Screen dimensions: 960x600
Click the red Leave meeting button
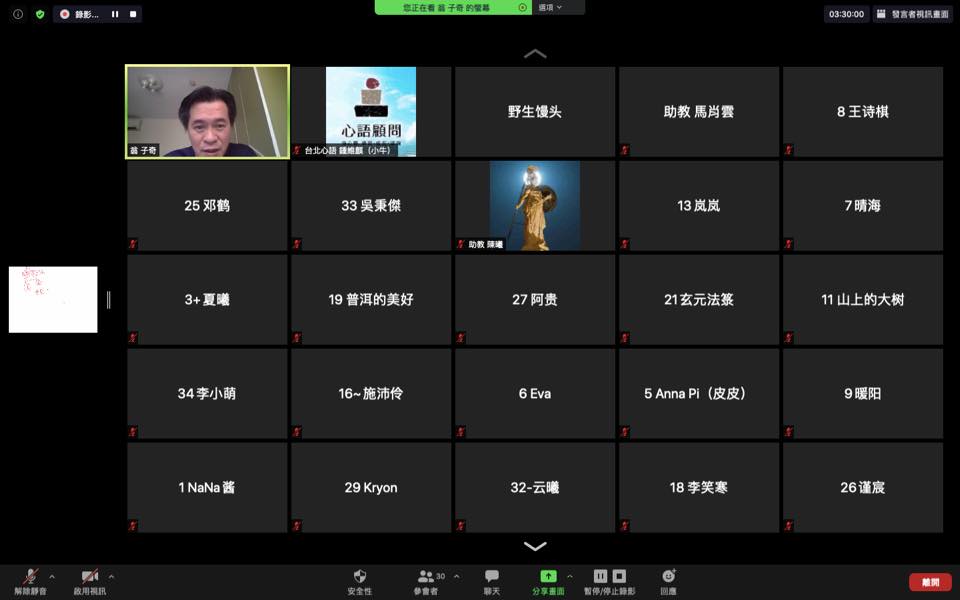click(930, 582)
